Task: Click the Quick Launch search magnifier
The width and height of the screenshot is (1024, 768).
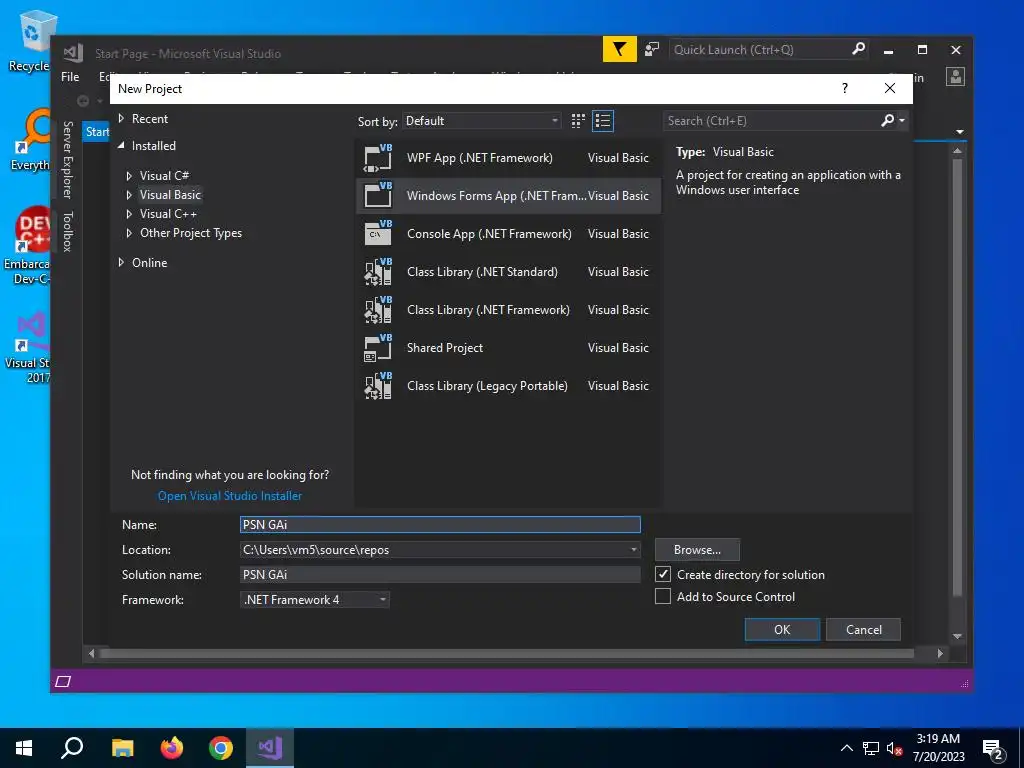Action: pyautogui.click(x=858, y=49)
